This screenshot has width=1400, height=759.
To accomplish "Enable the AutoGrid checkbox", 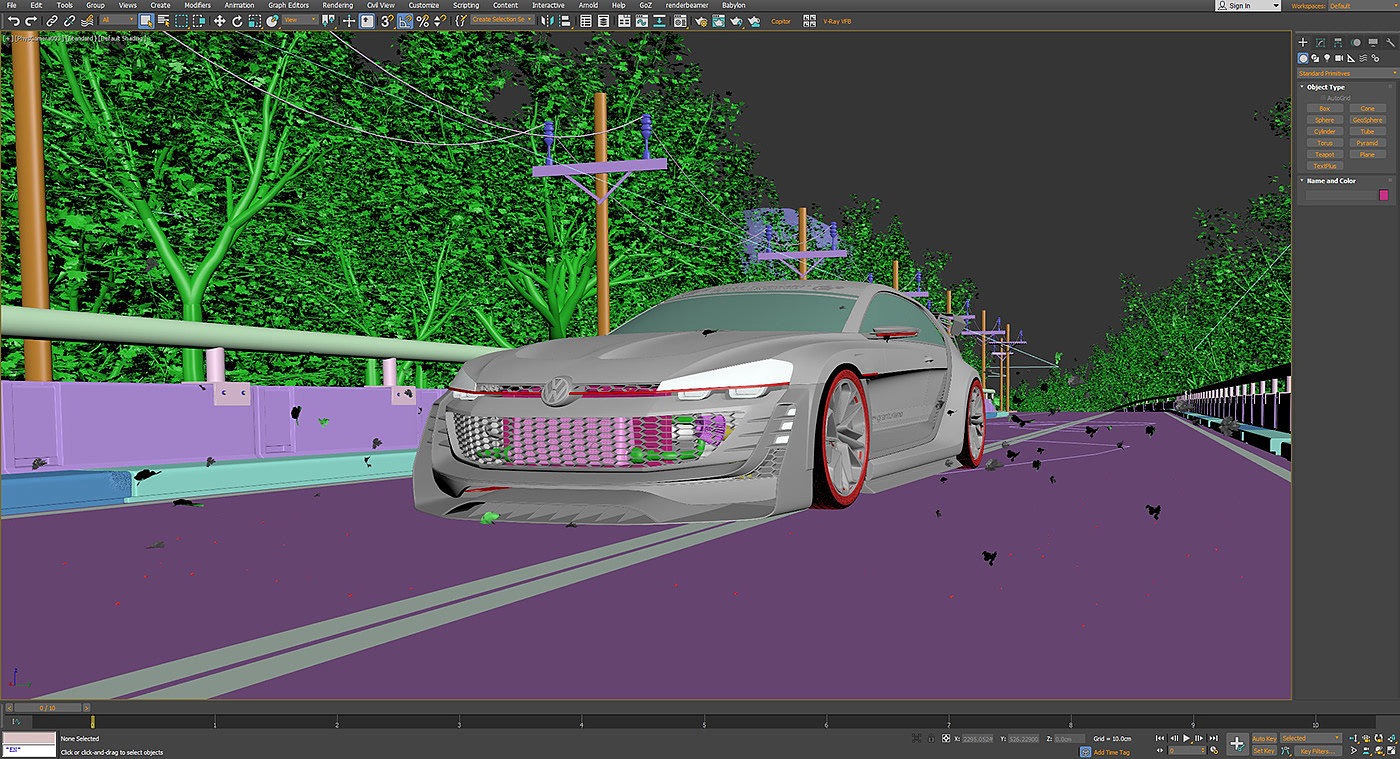I will click(x=1322, y=98).
